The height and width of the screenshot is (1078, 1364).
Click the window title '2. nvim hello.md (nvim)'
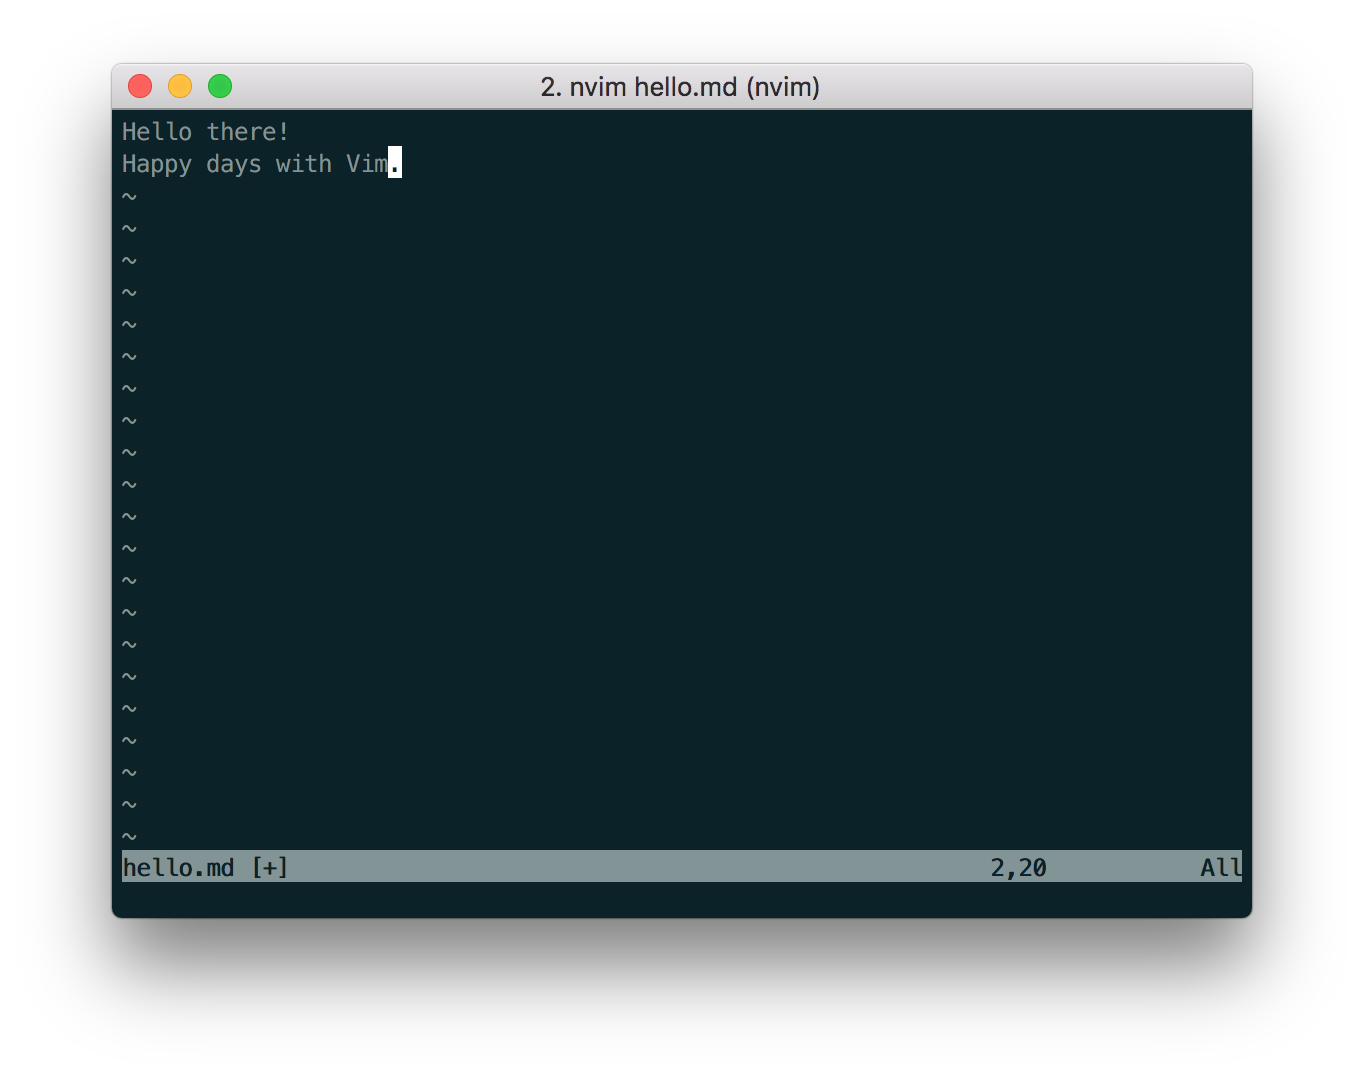coord(680,87)
